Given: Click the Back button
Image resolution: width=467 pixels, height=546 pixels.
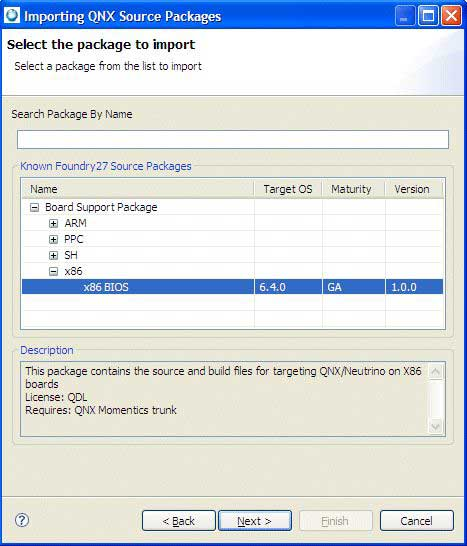Looking at the screenshot, I should point(179,521).
